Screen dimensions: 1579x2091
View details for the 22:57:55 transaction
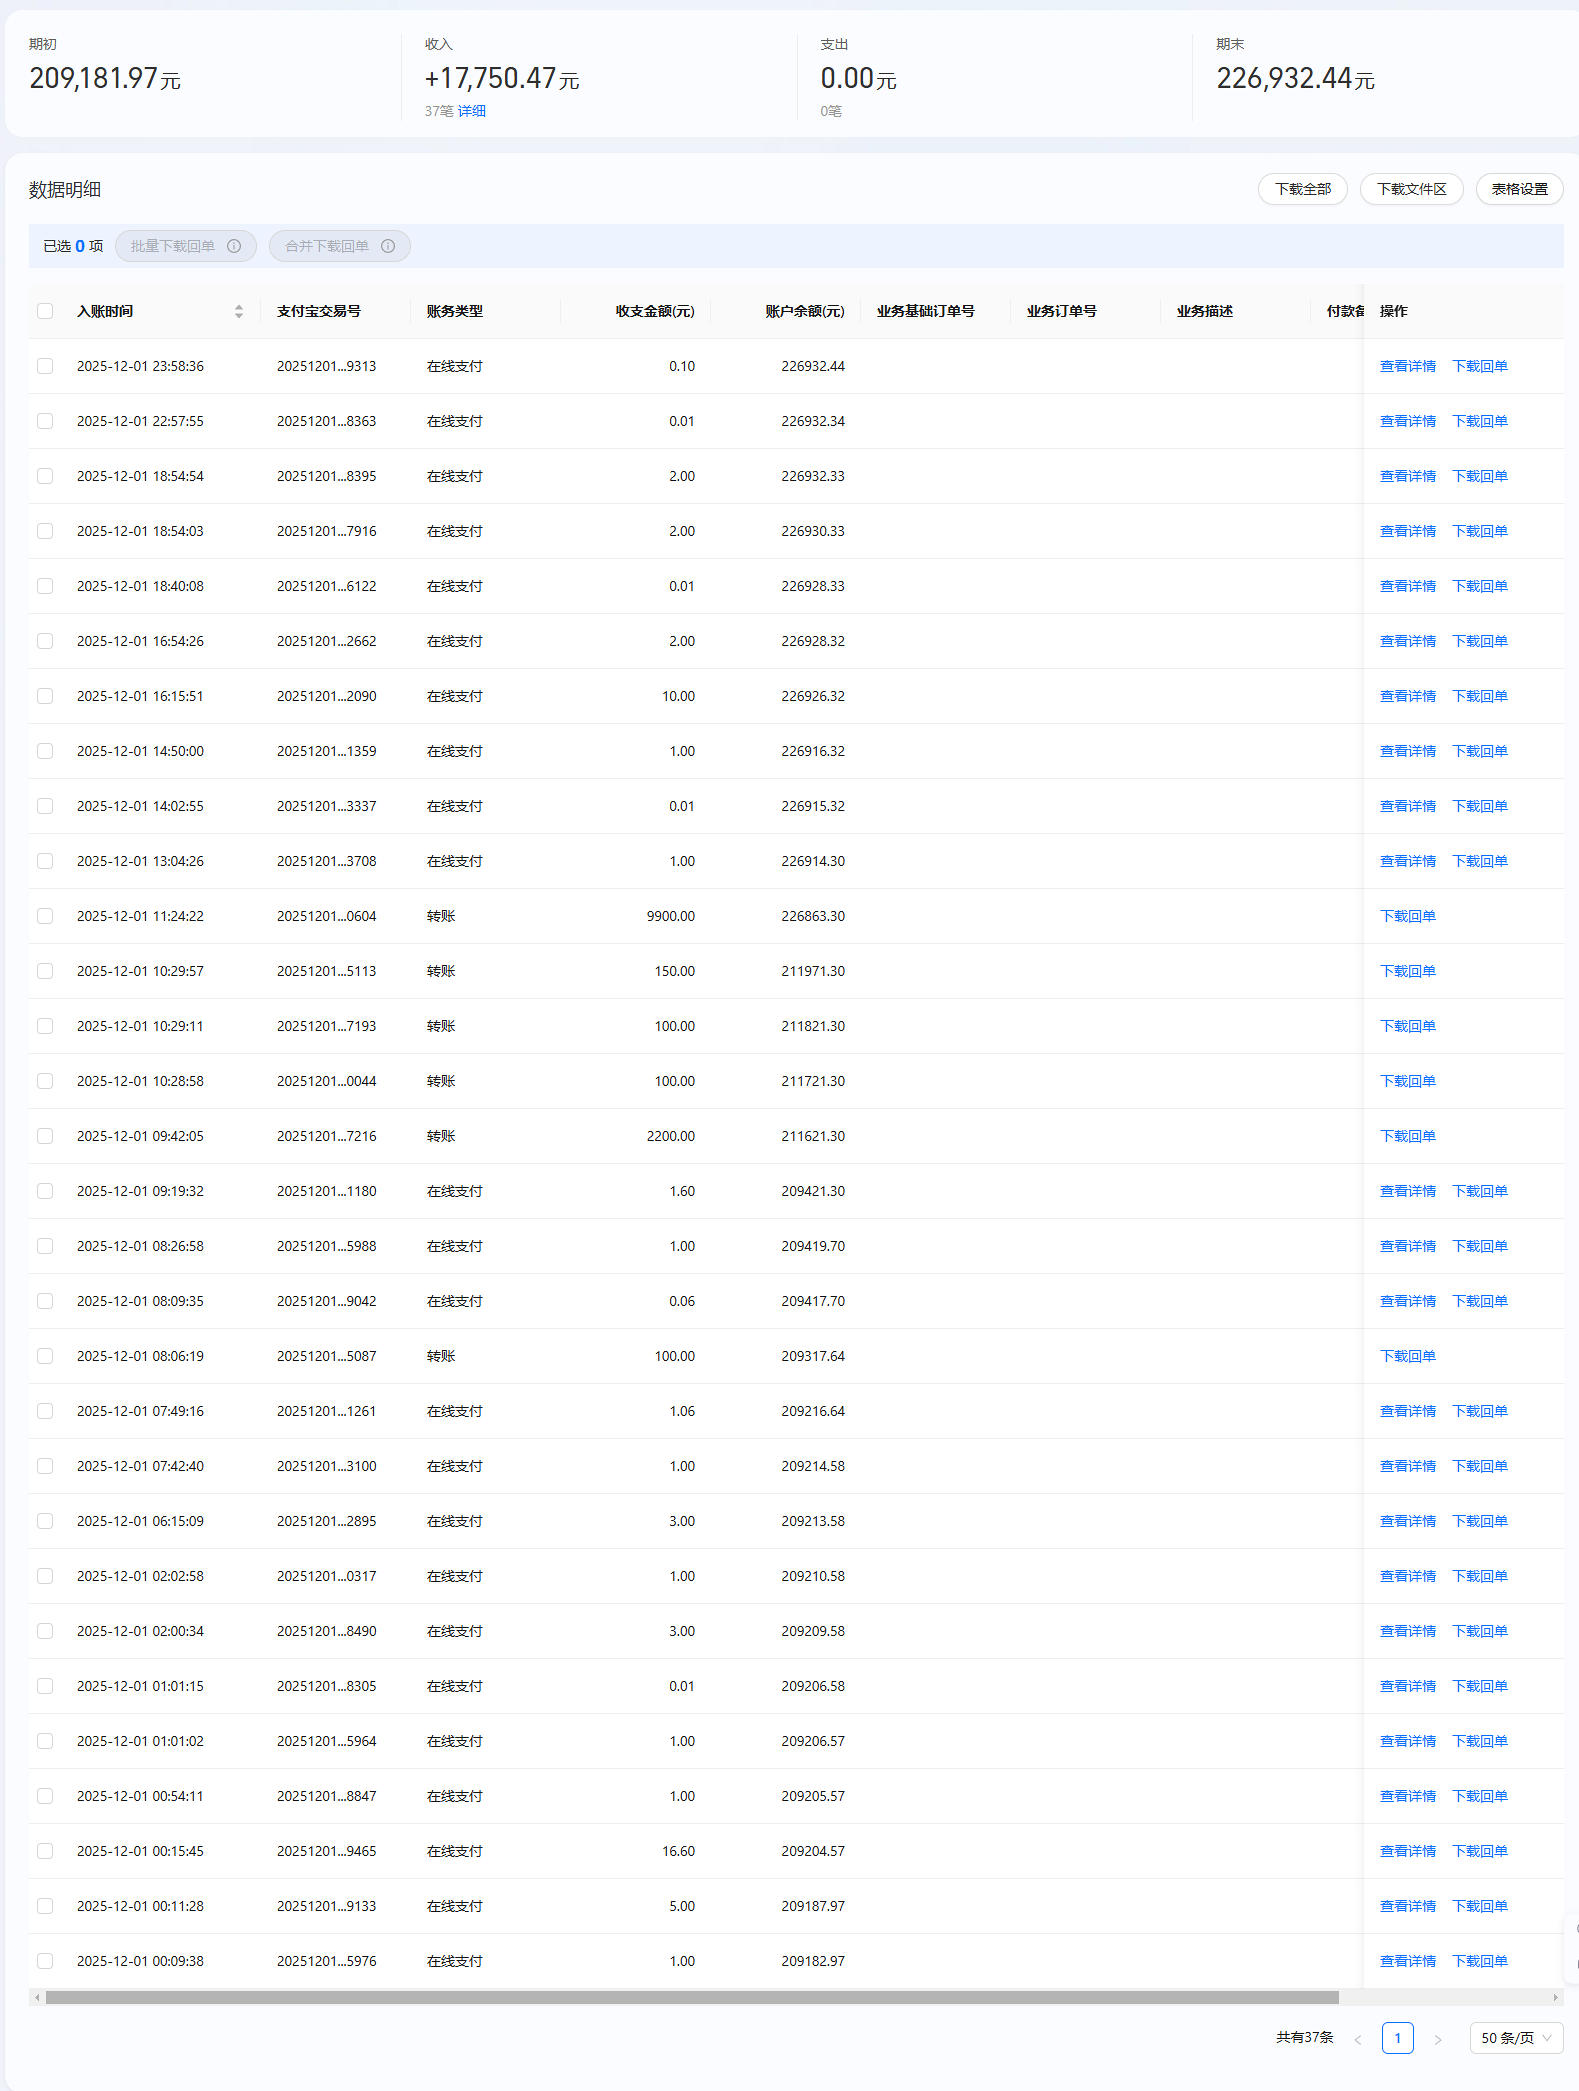(1407, 421)
